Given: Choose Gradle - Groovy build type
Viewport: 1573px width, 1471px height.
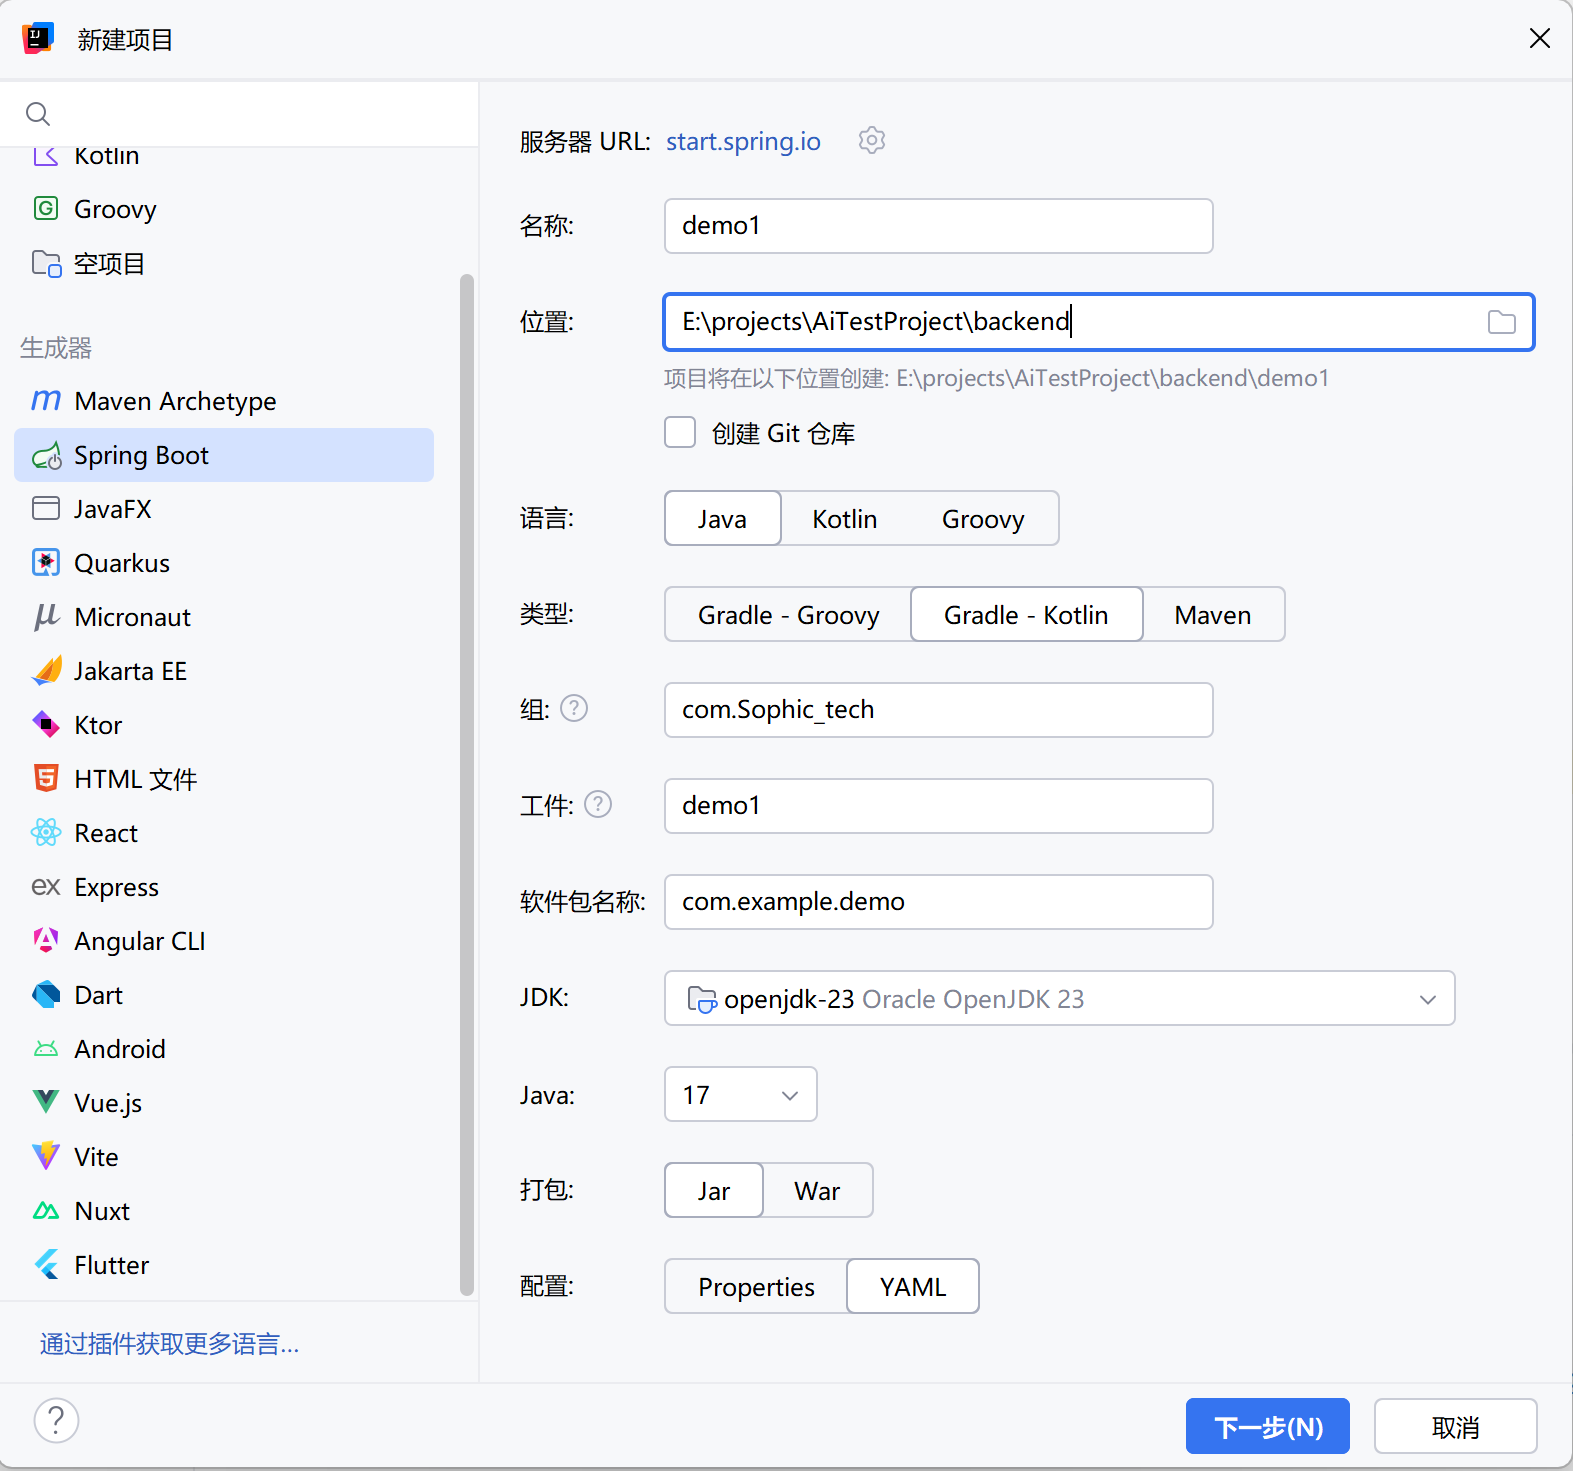Looking at the screenshot, I should [x=788, y=614].
